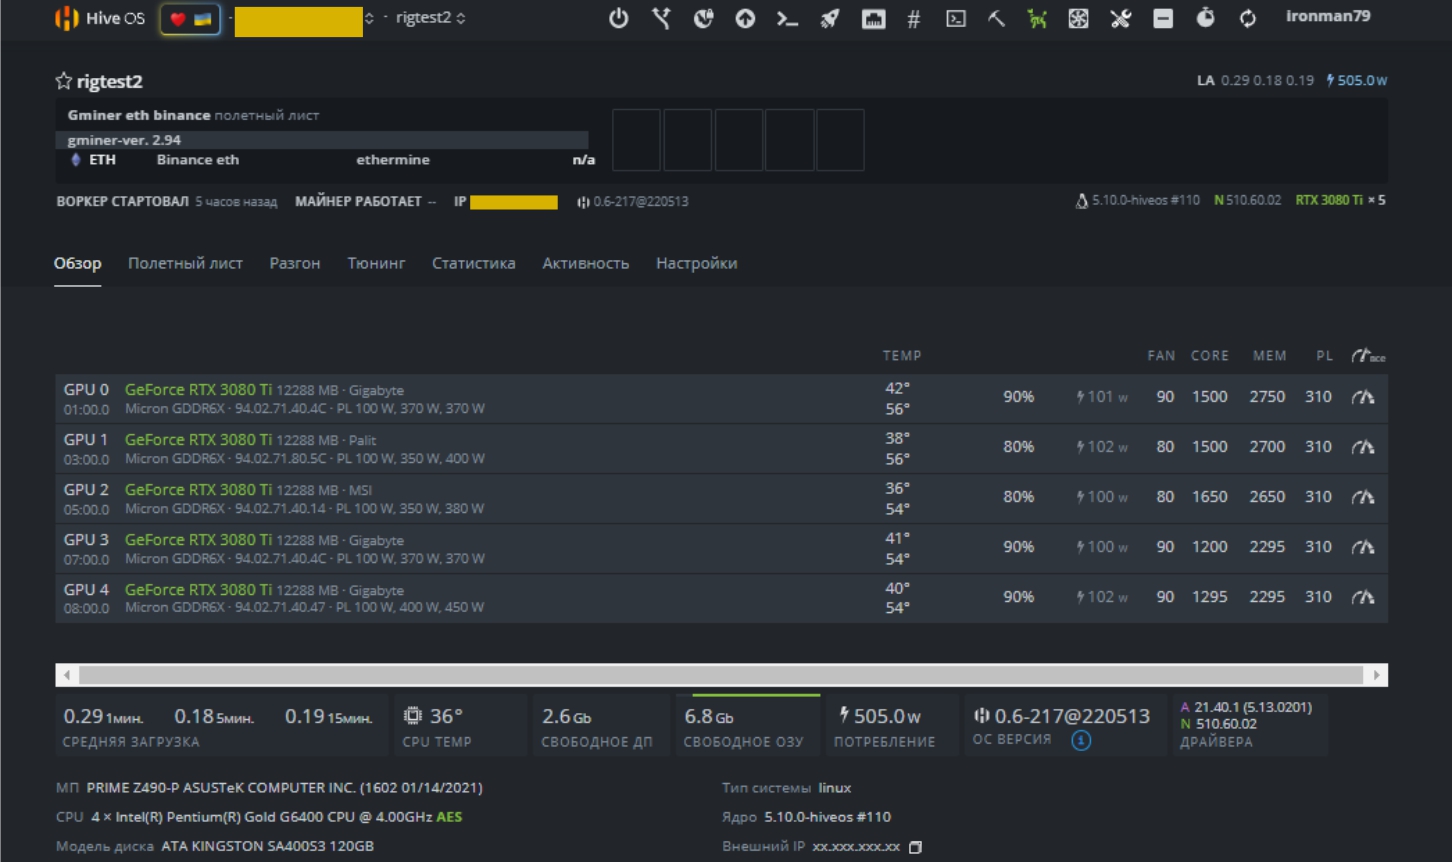Click the pickaxe miner actions icon

tap(997, 18)
